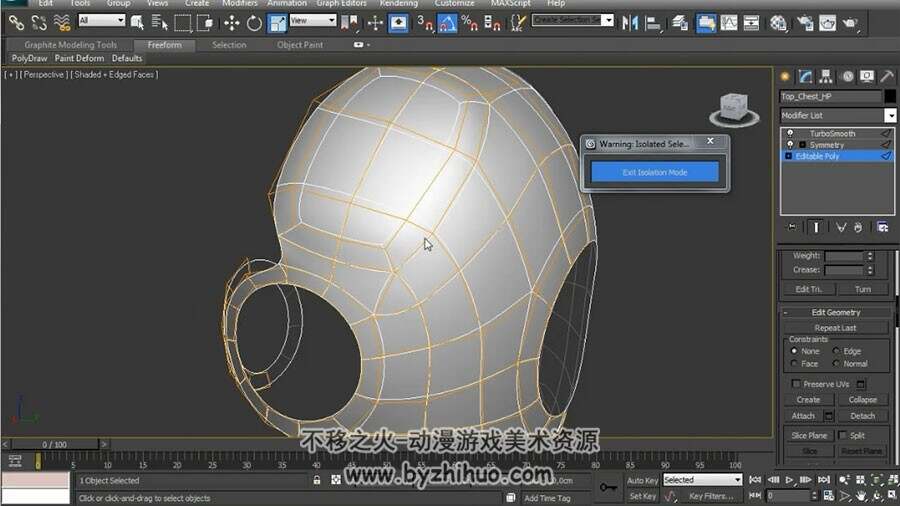Click the Align tool icon
This screenshot has width=900, height=506.
[653, 22]
